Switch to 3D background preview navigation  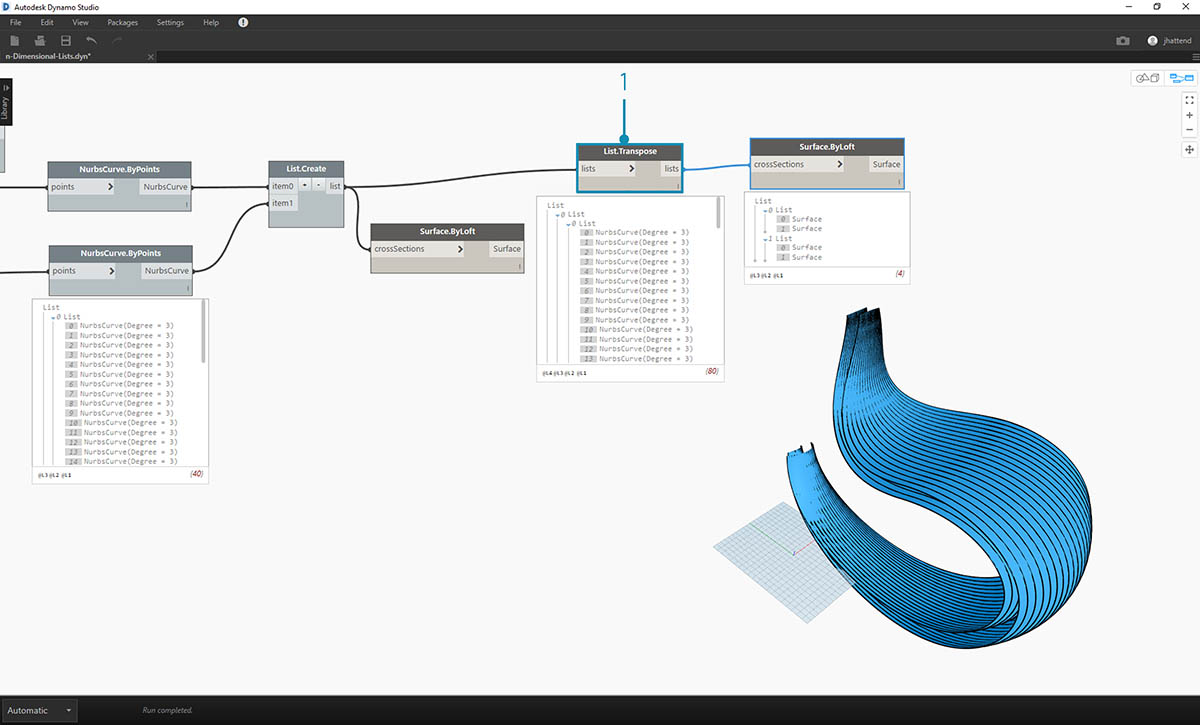(1146, 77)
